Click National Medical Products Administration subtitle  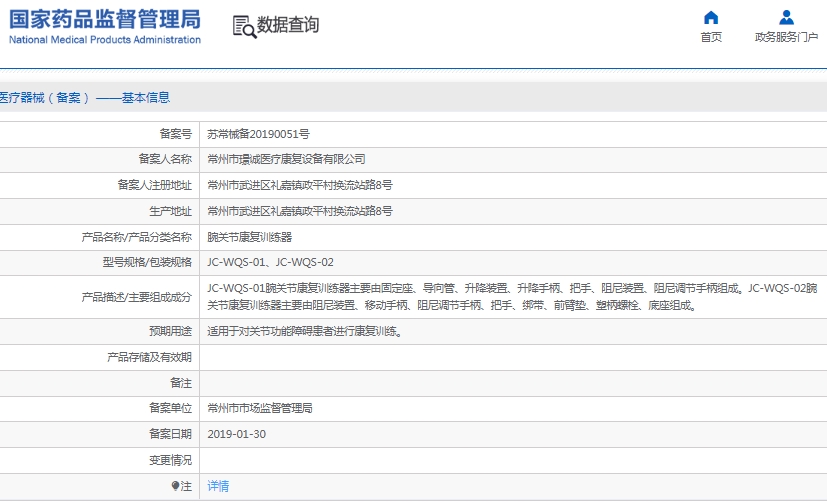(x=105, y=40)
